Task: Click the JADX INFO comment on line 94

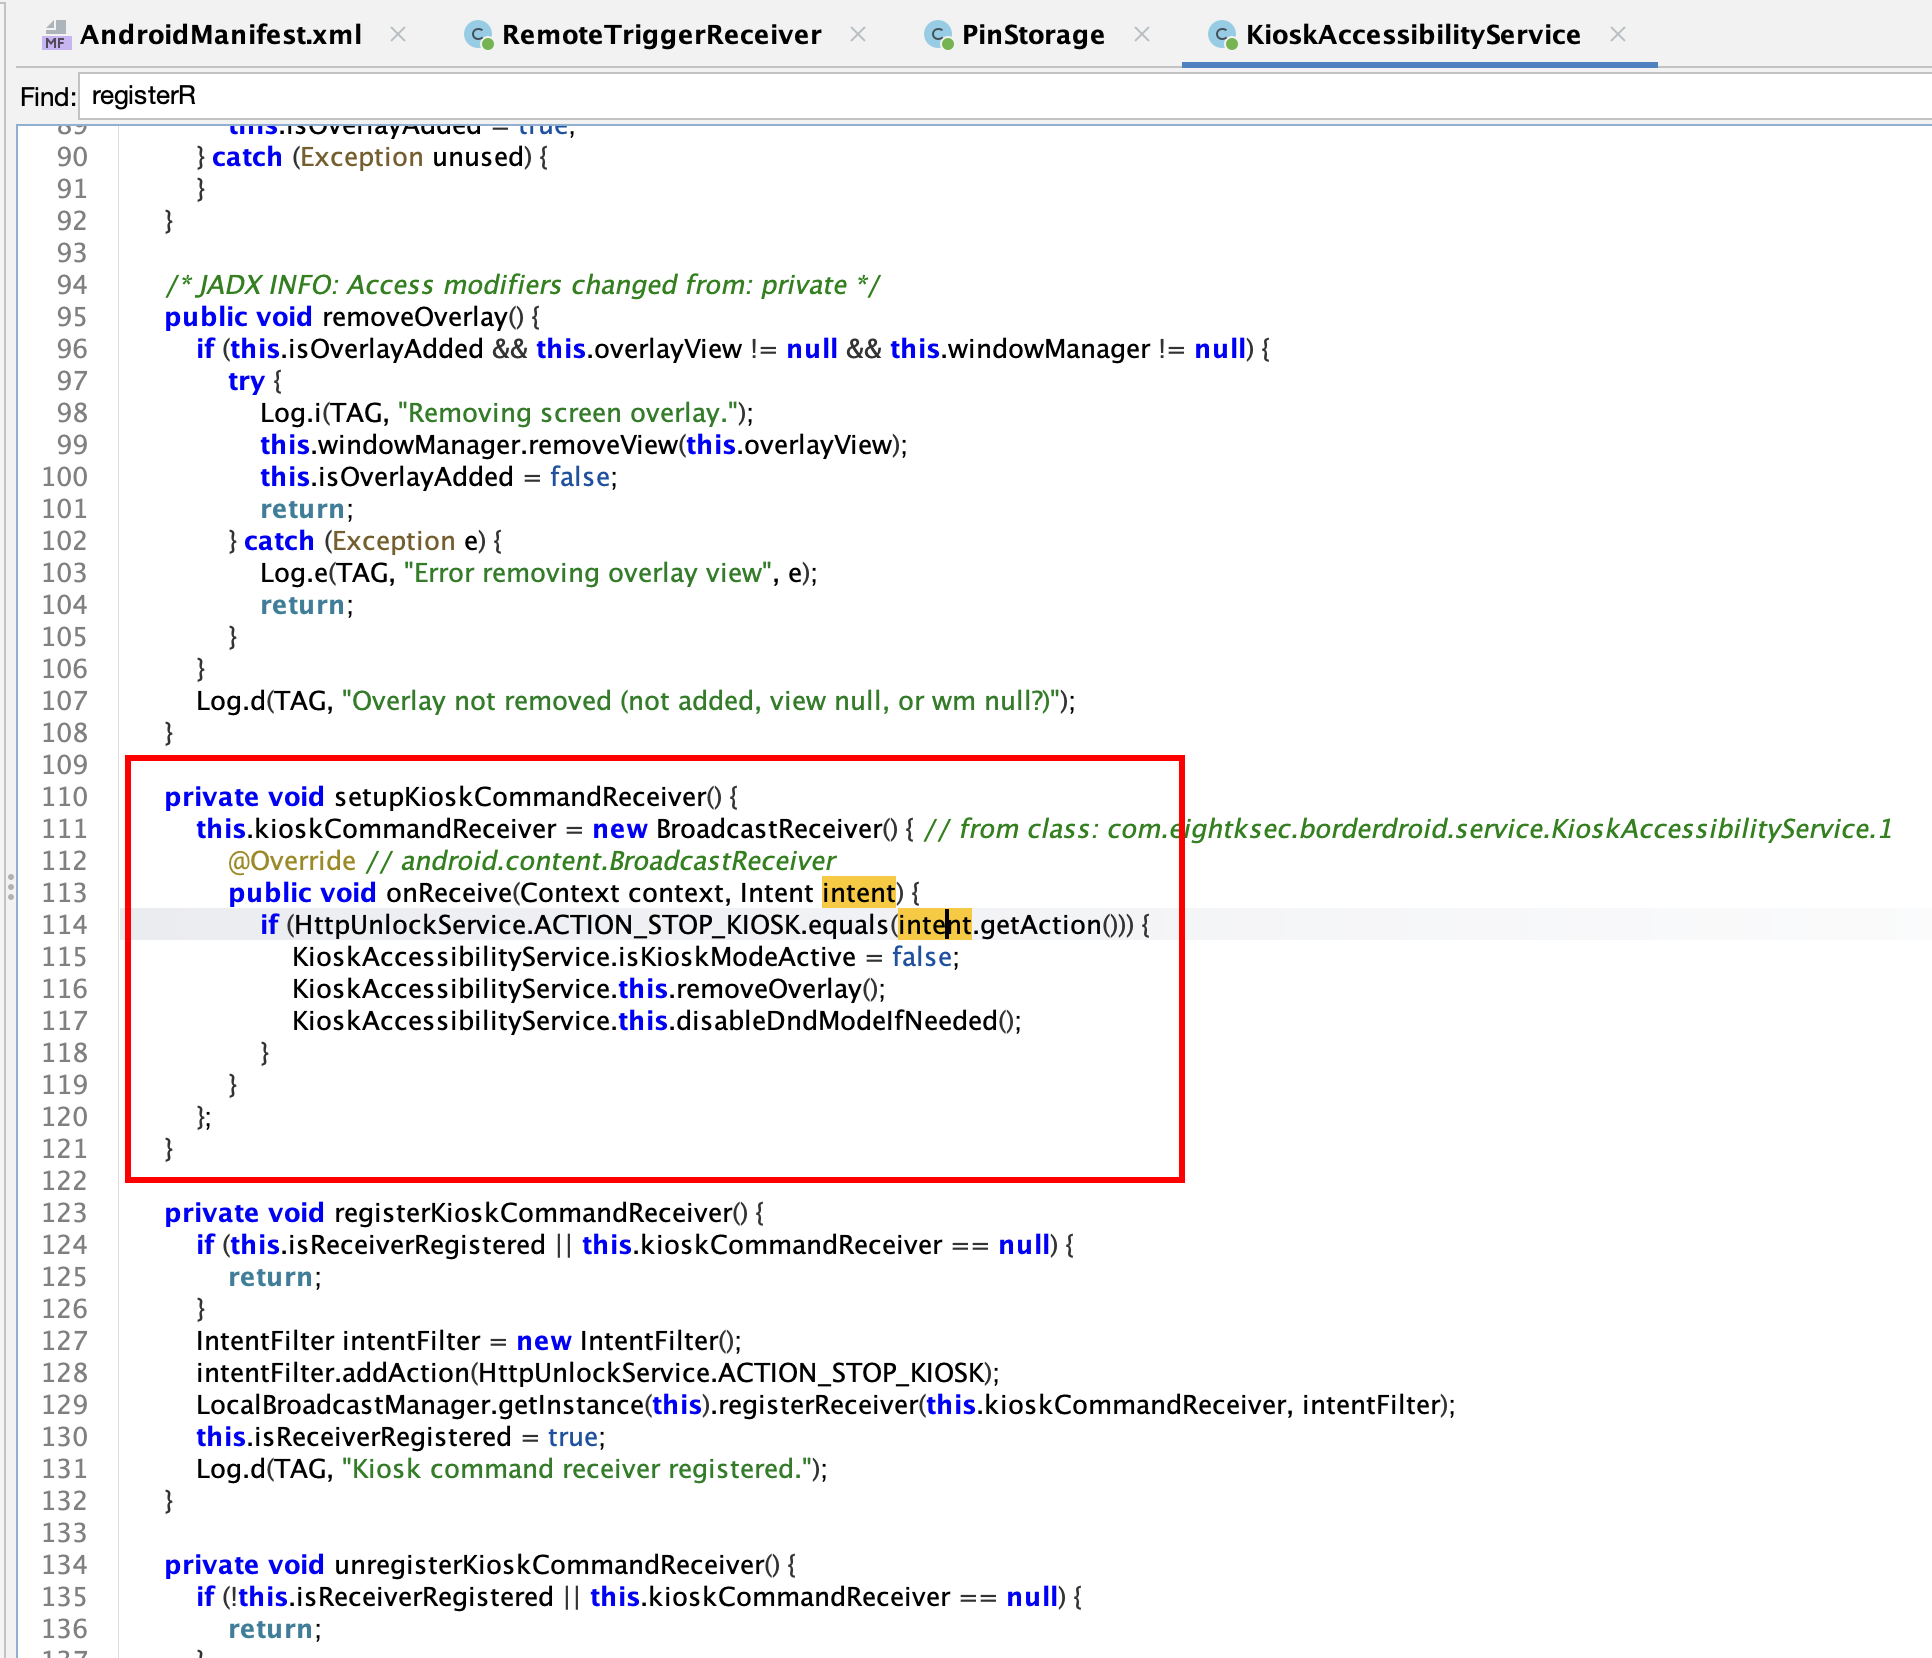Action: (x=522, y=285)
